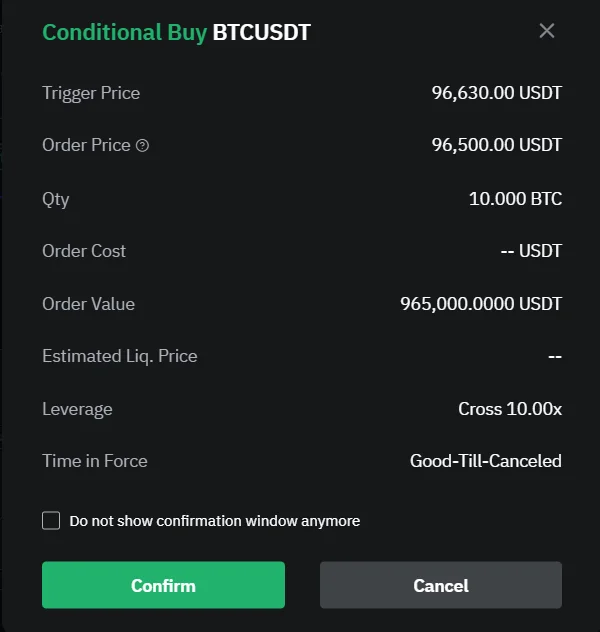This screenshot has height=632, width=600.
Task: Click the Good-Till-Canceled time in force value
Action: click(x=485, y=461)
